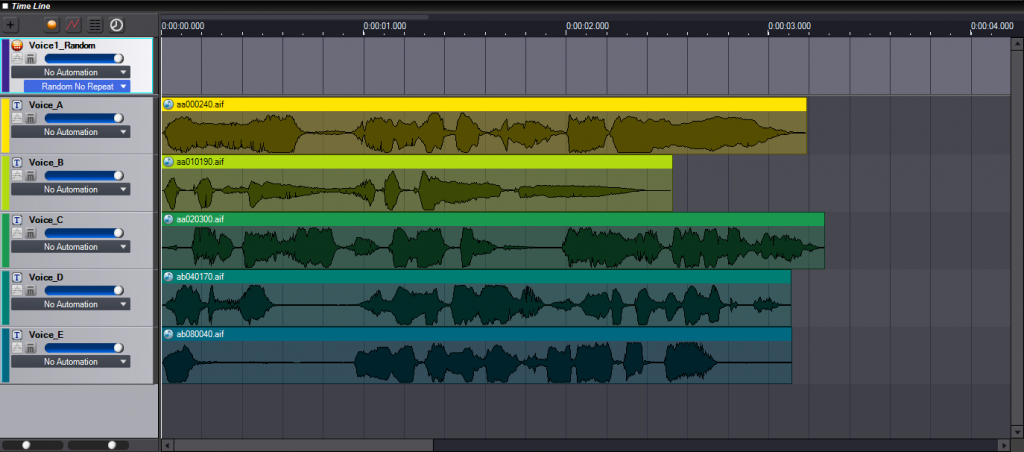Toggle the M mute button on Voice_A
The height and width of the screenshot is (452, 1024).
click(30, 118)
